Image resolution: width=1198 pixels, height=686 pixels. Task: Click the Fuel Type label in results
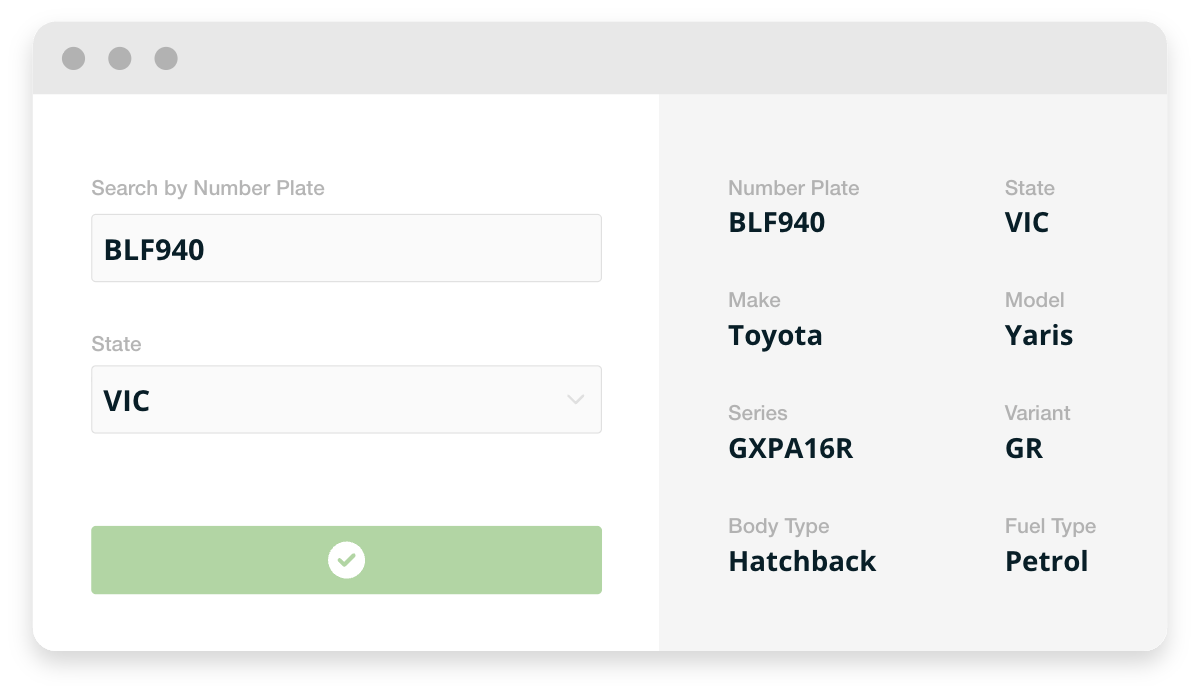[x=1050, y=526]
